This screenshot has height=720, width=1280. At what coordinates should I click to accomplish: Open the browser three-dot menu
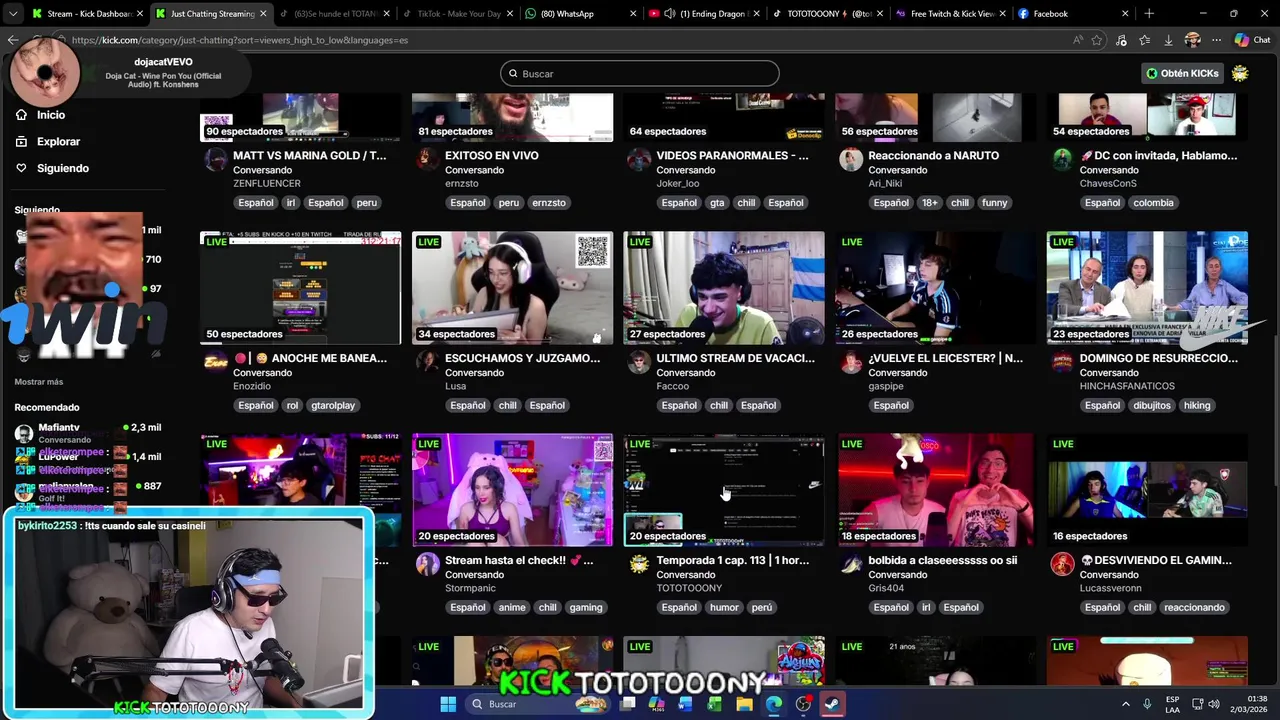(1216, 40)
